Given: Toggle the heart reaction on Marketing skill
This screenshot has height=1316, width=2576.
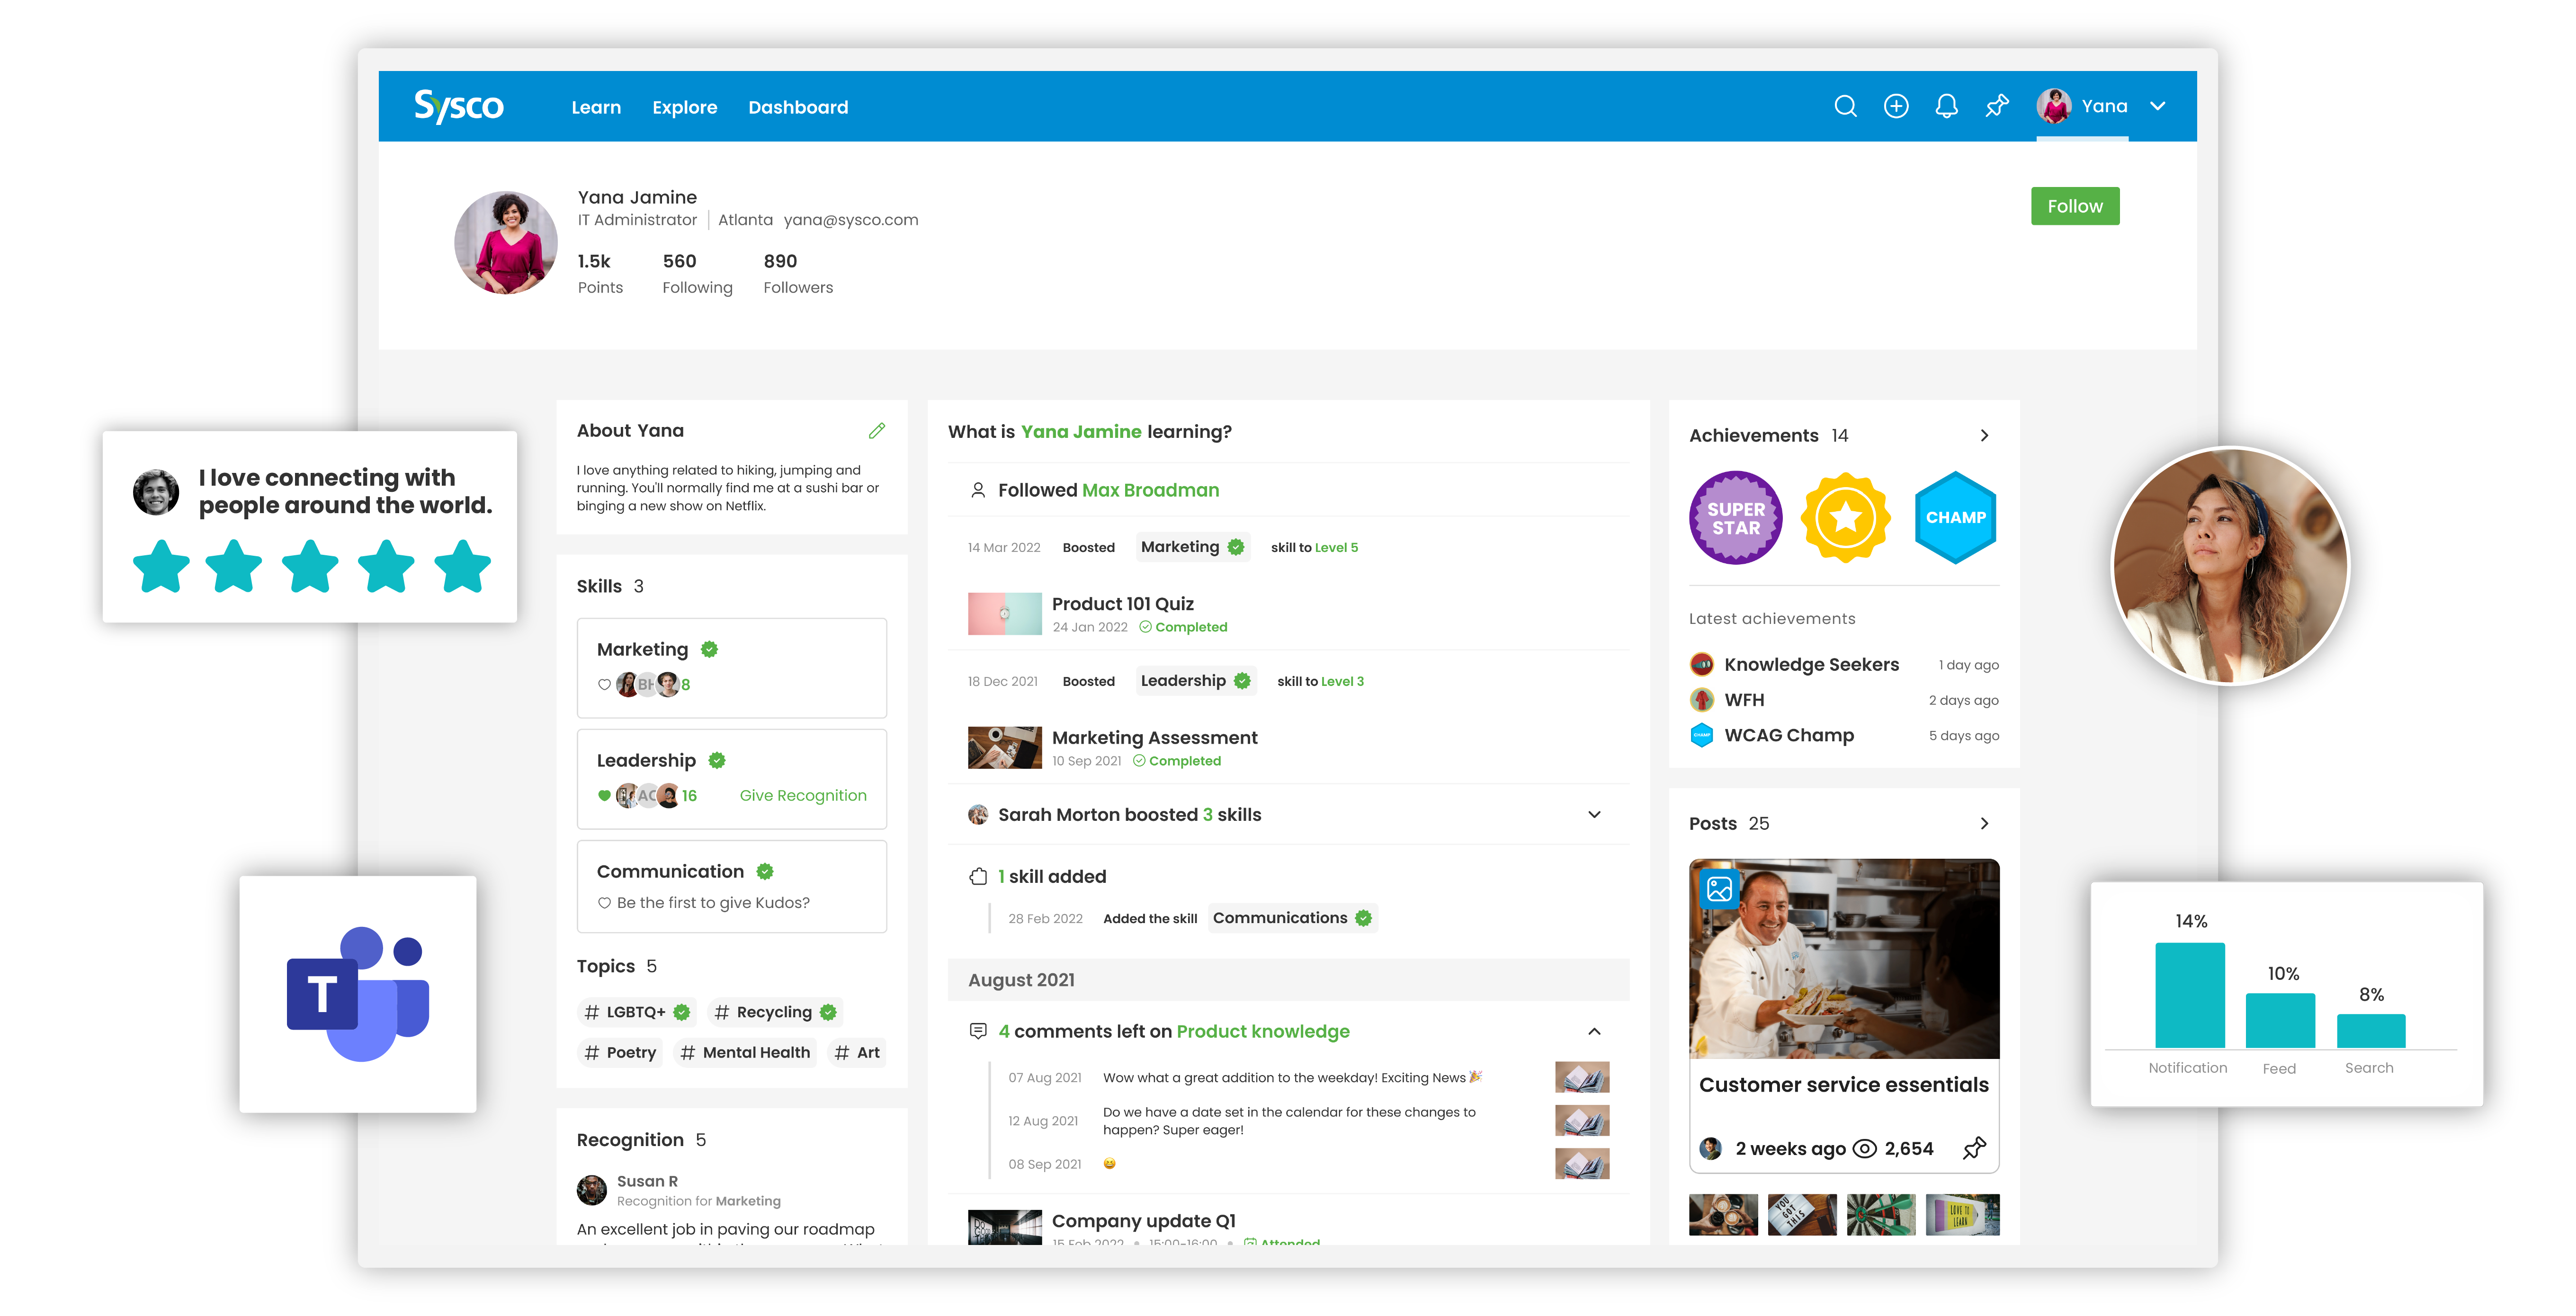Looking at the screenshot, I should tap(604, 684).
